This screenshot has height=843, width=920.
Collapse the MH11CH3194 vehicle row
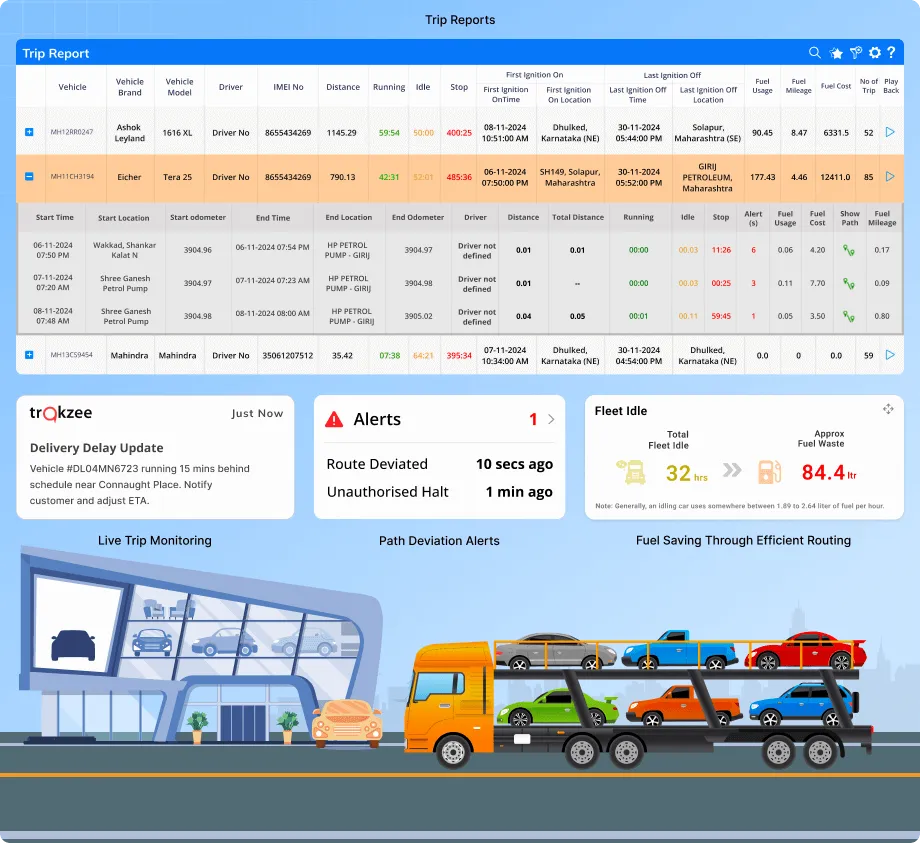(29, 177)
